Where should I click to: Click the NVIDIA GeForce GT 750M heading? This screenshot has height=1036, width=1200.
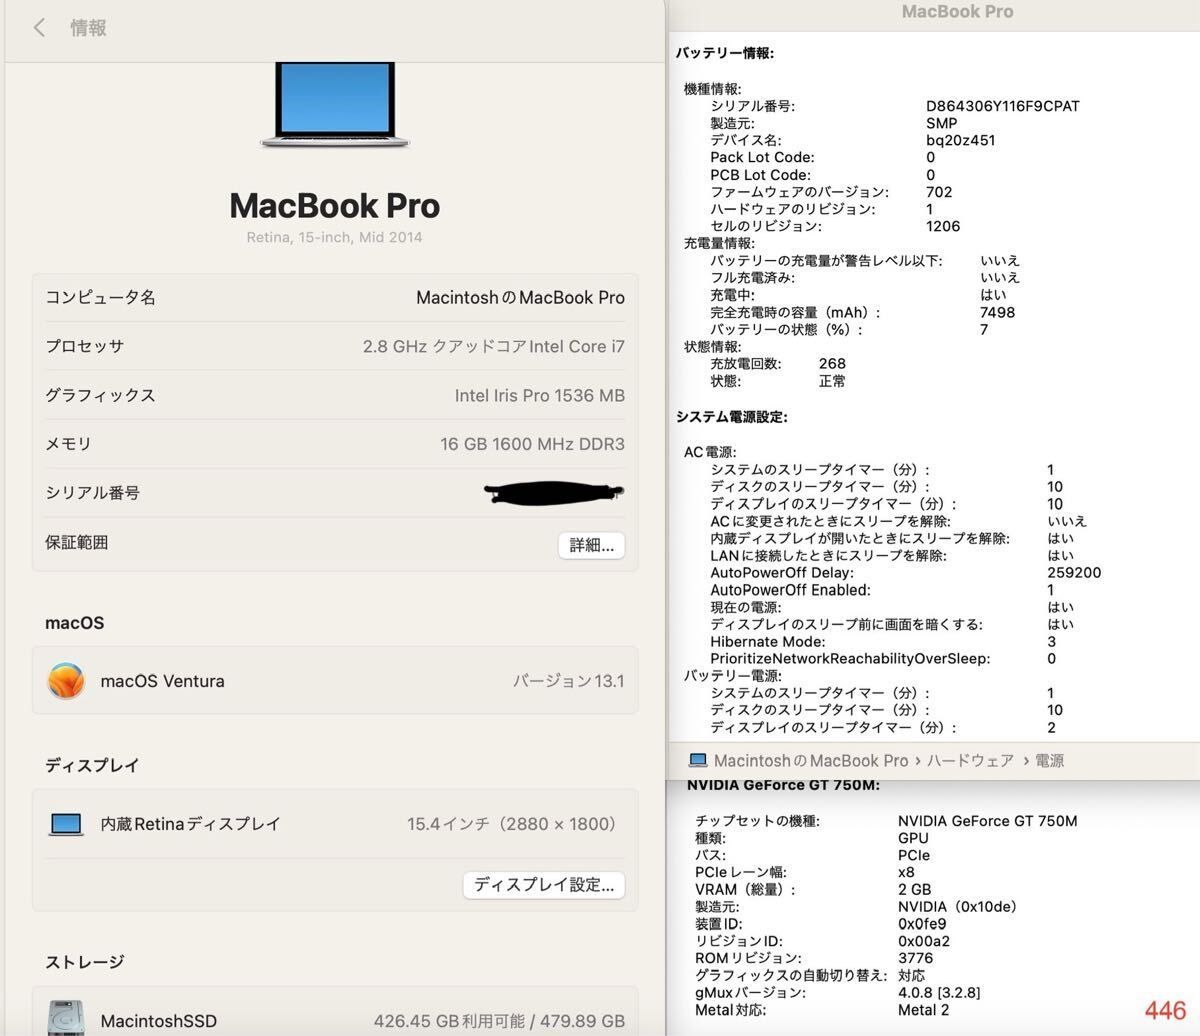point(783,785)
